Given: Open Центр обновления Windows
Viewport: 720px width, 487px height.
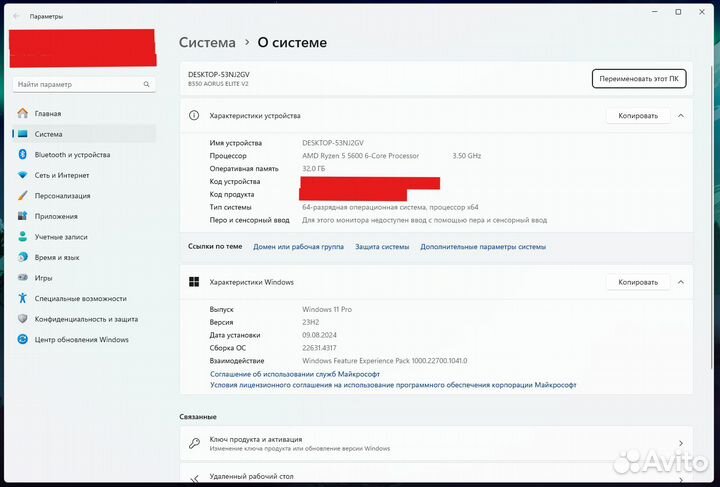Looking at the screenshot, I should [x=82, y=339].
